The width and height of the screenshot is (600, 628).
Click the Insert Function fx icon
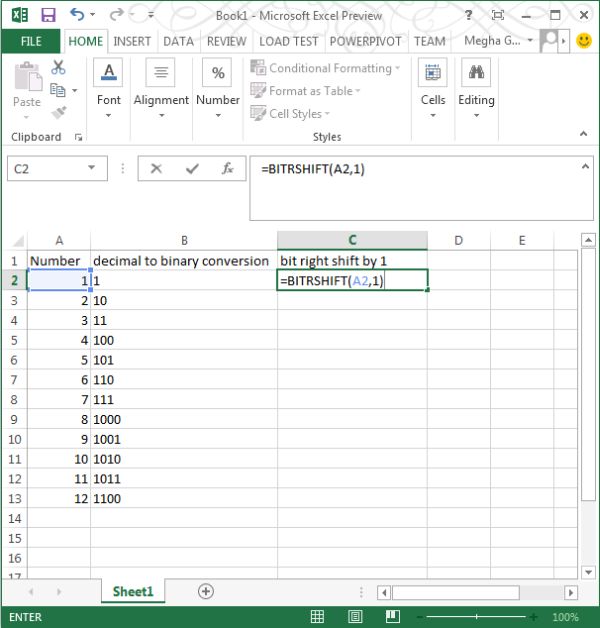click(228, 169)
